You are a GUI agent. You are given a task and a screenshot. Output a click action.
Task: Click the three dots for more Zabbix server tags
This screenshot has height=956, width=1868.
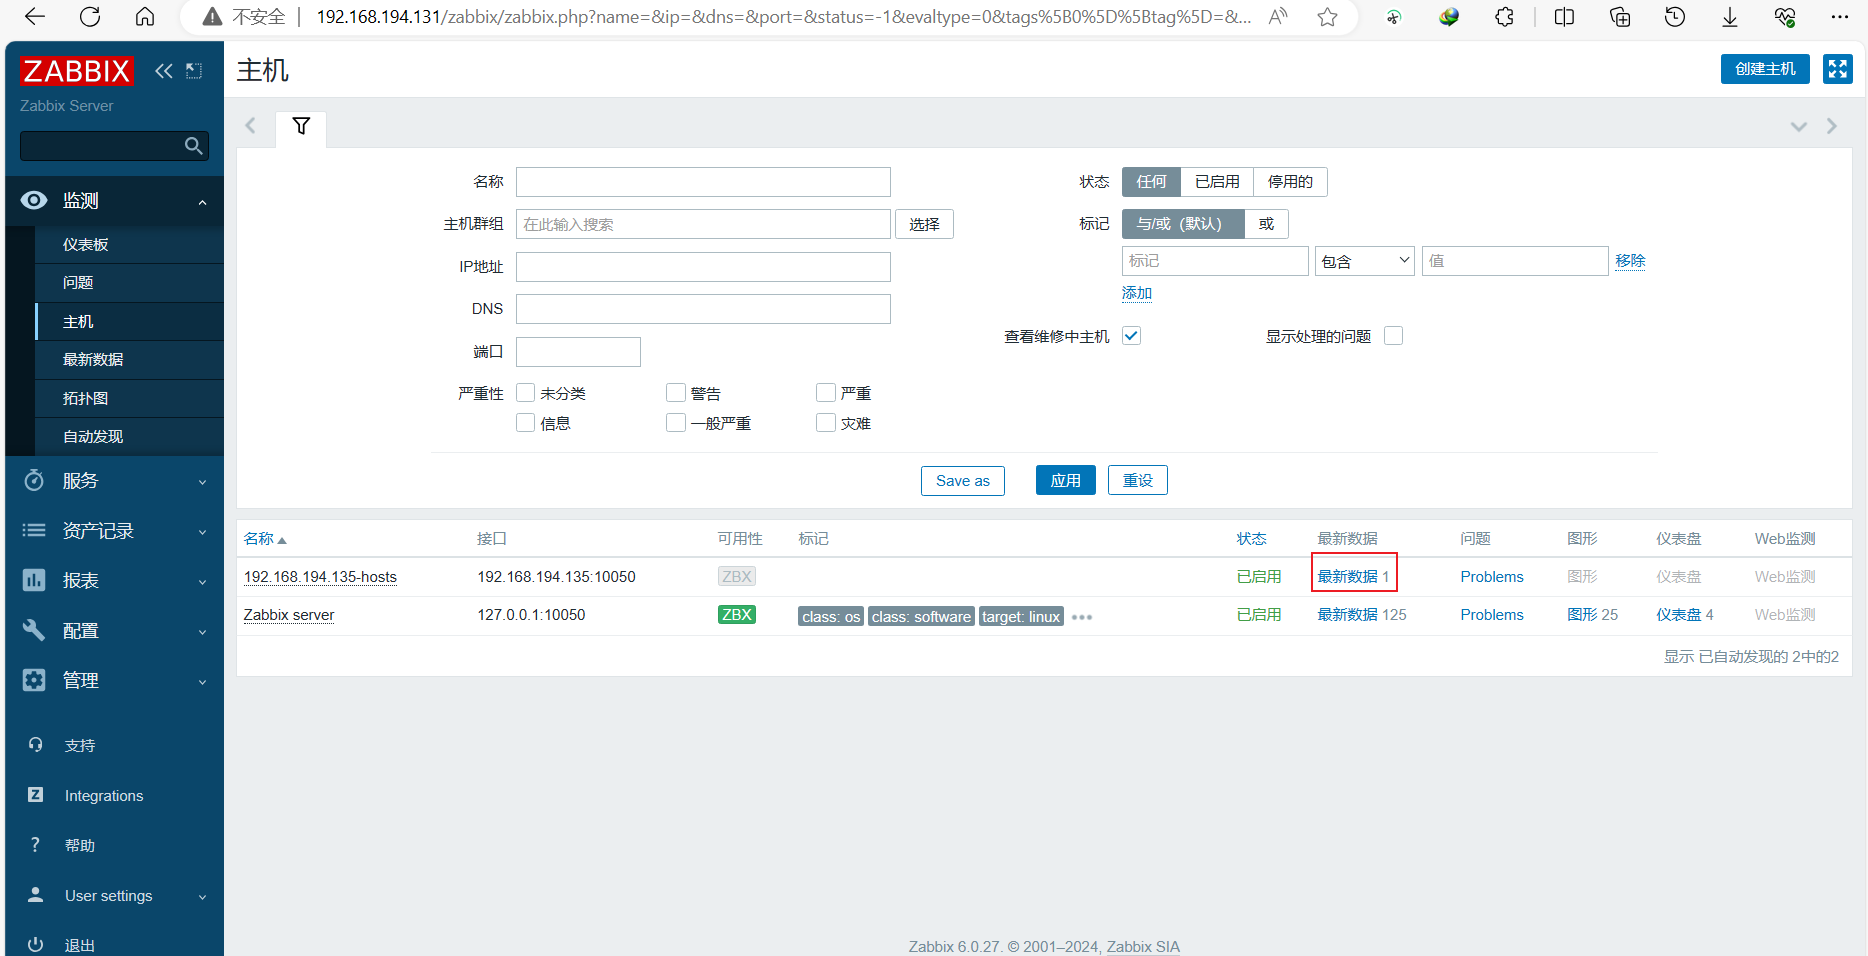(1081, 617)
